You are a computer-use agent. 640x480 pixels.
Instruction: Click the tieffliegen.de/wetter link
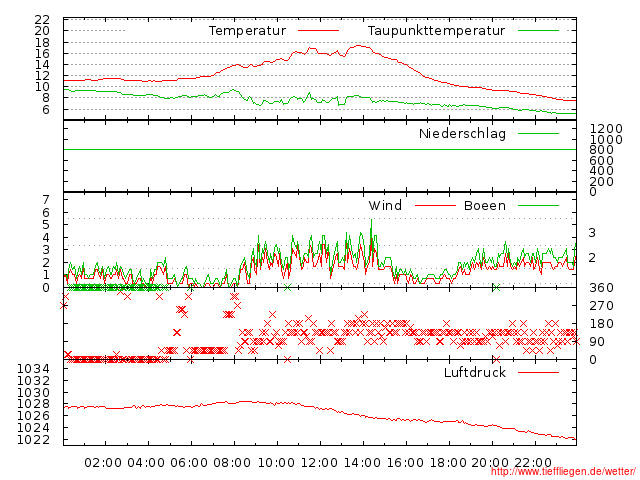(x=564, y=472)
